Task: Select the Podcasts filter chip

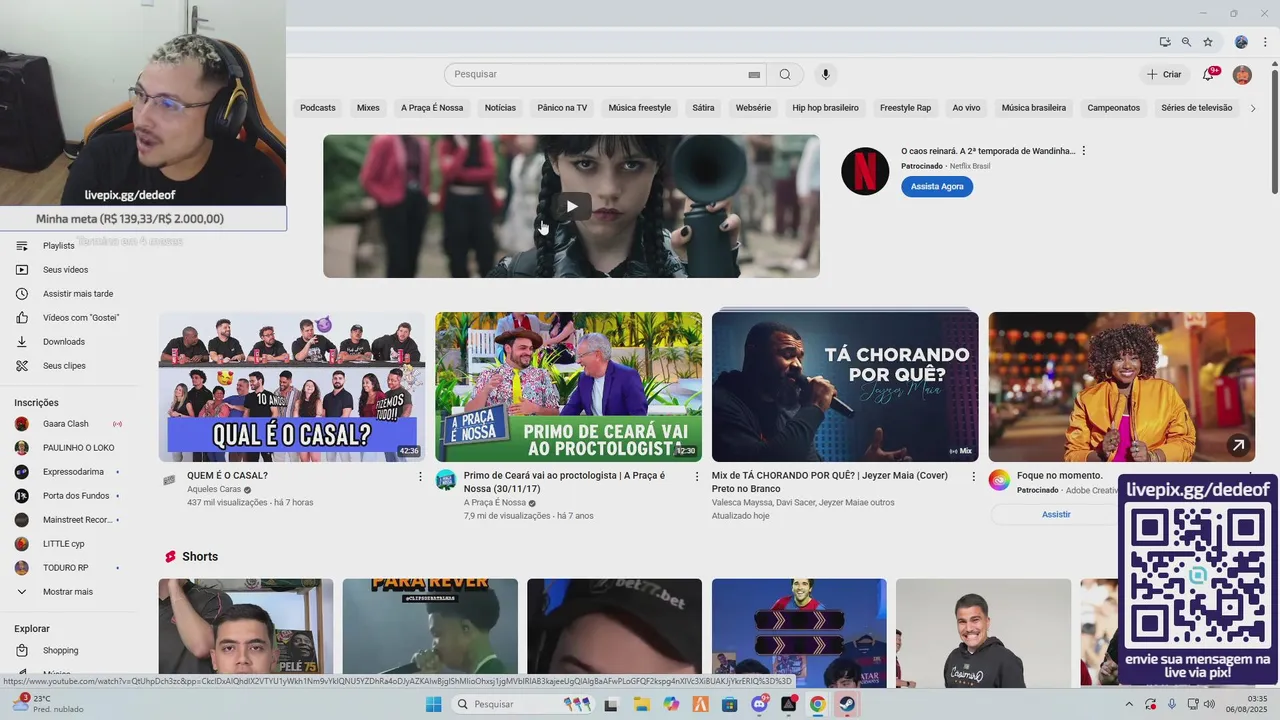Action: [318, 108]
